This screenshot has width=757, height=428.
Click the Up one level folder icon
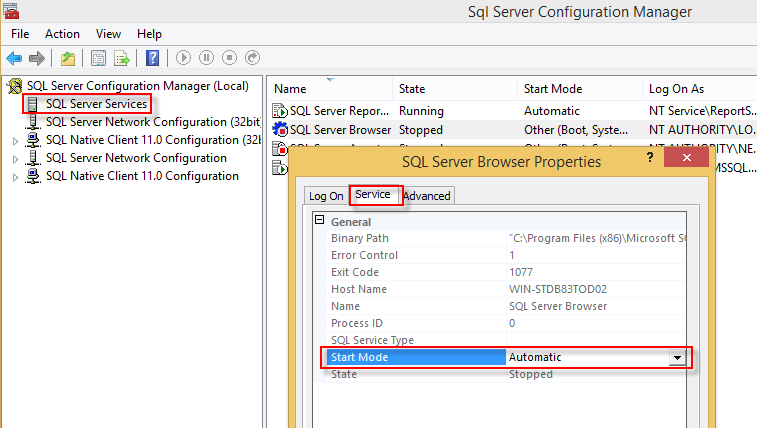[68, 58]
